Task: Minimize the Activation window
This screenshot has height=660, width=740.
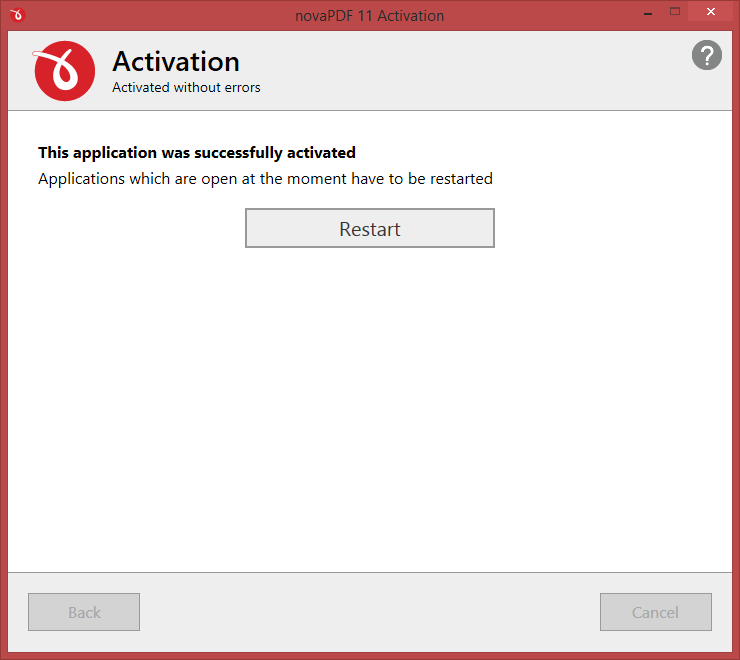Action: [648, 13]
